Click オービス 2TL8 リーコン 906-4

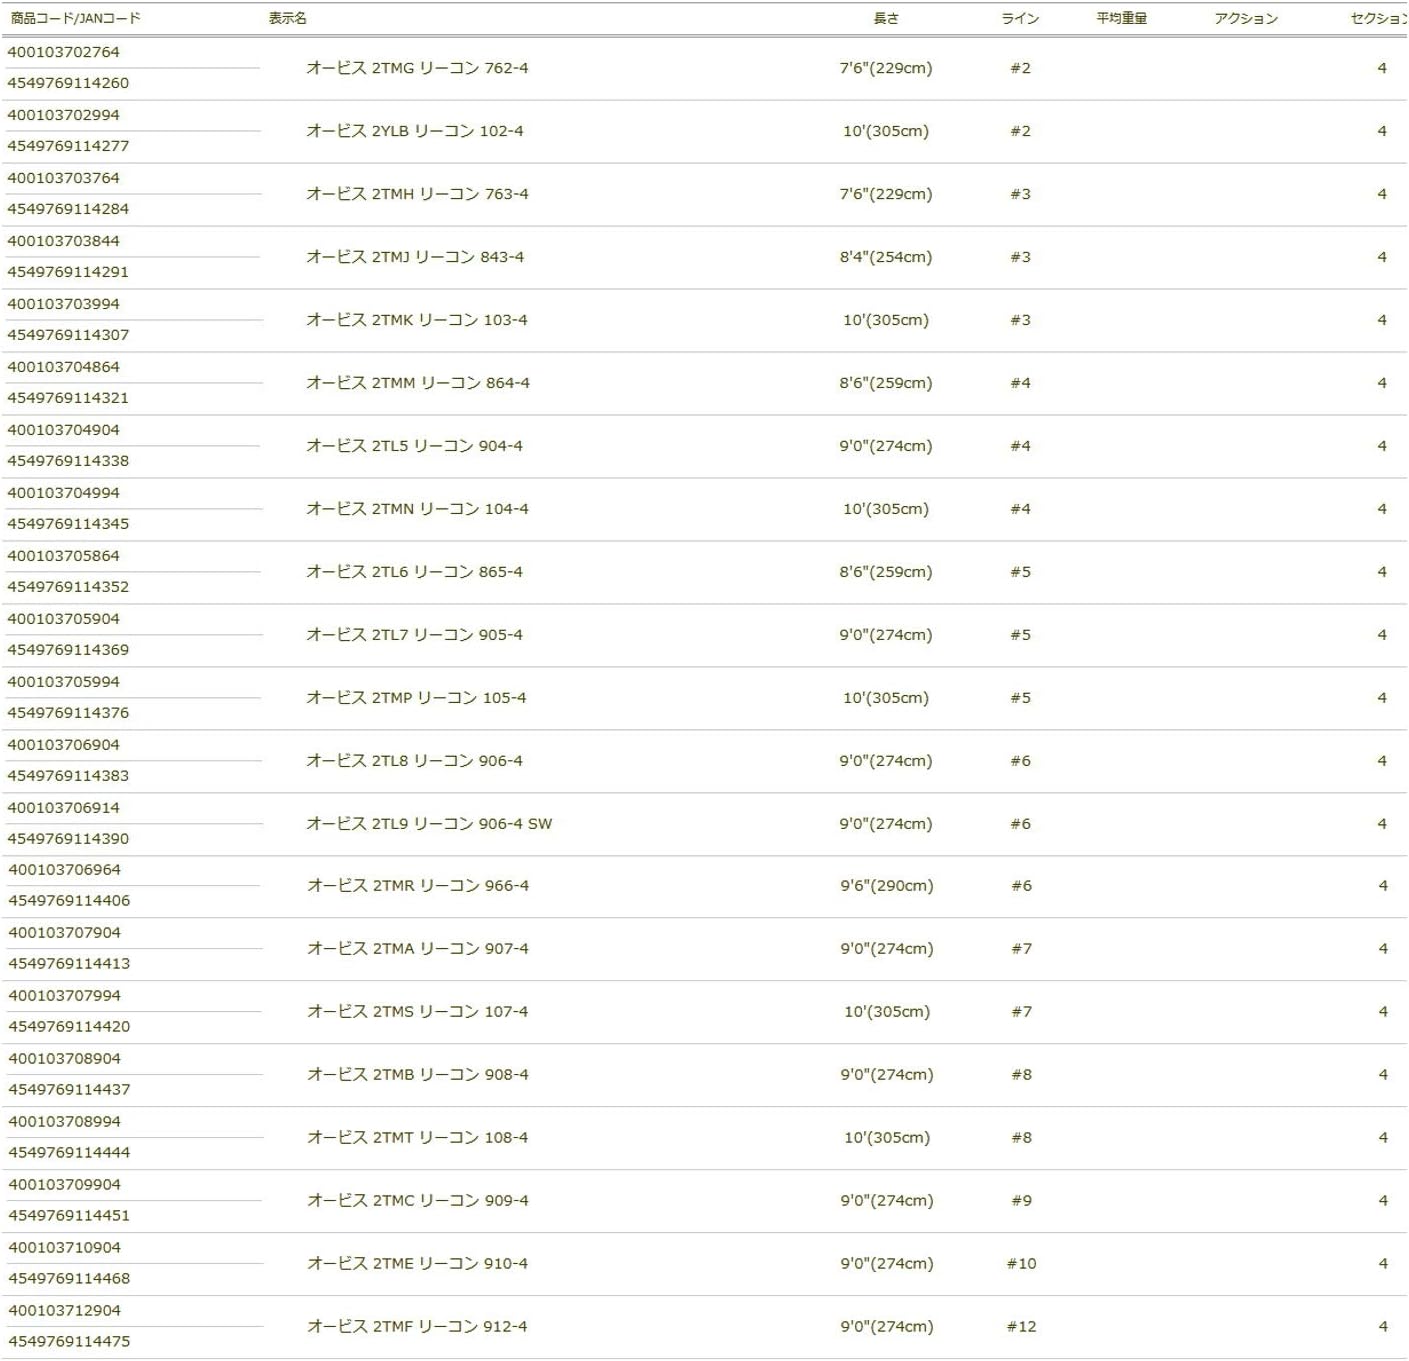415,761
